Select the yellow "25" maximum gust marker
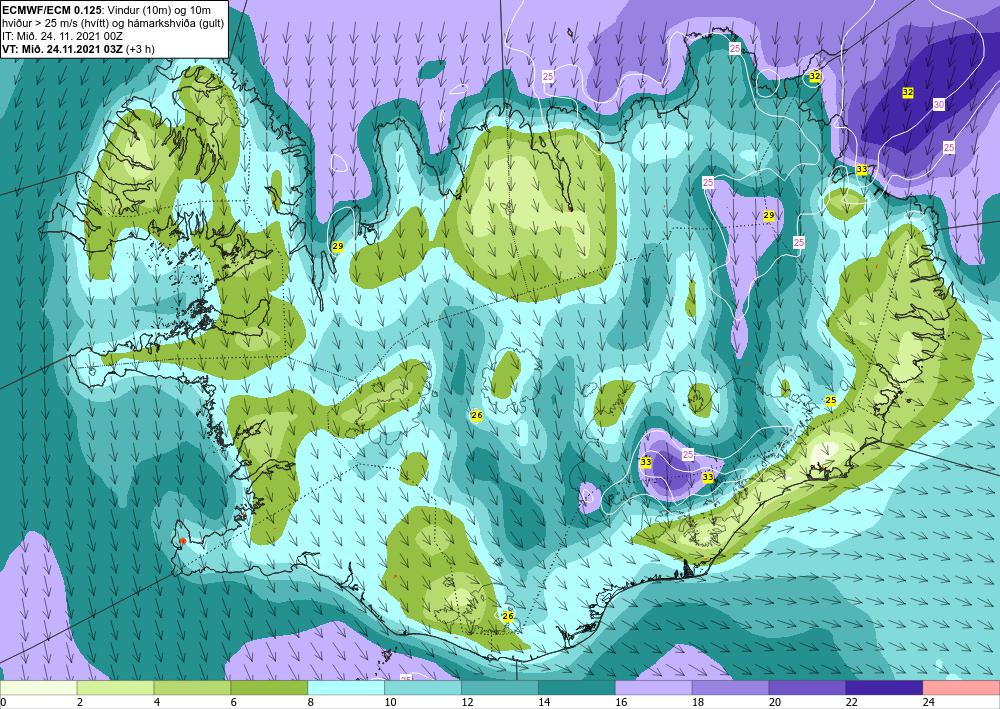The width and height of the screenshot is (1000, 709). tap(830, 400)
